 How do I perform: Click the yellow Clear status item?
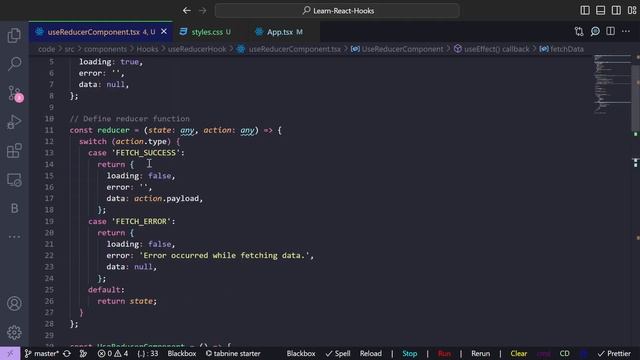519,353
